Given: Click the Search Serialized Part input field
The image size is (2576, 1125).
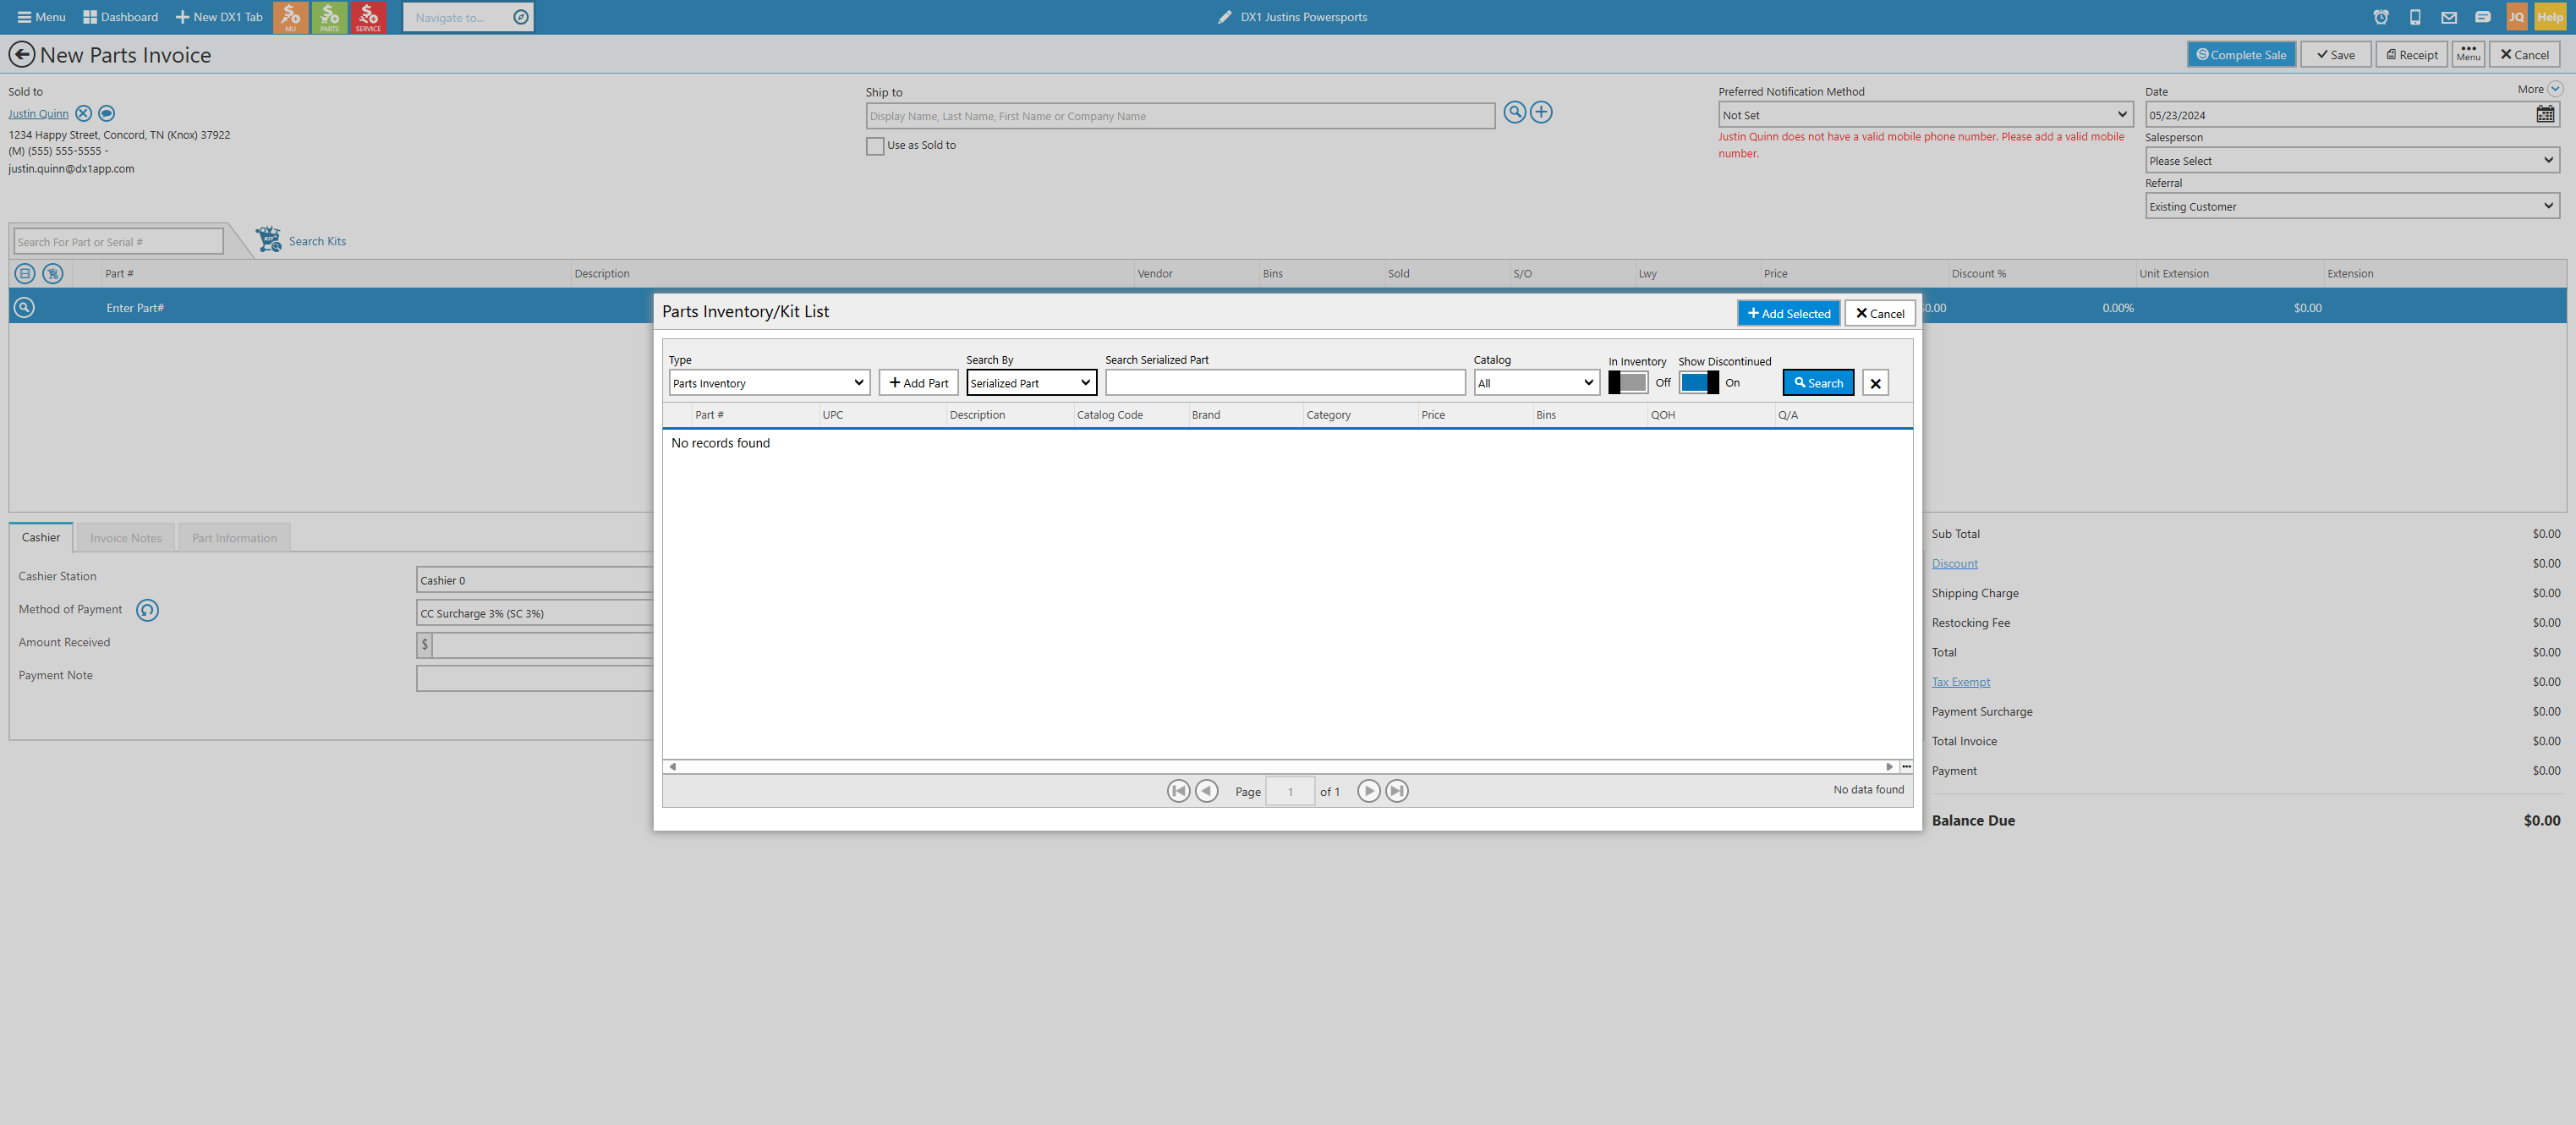Looking at the screenshot, I should (x=1285, y=383).
